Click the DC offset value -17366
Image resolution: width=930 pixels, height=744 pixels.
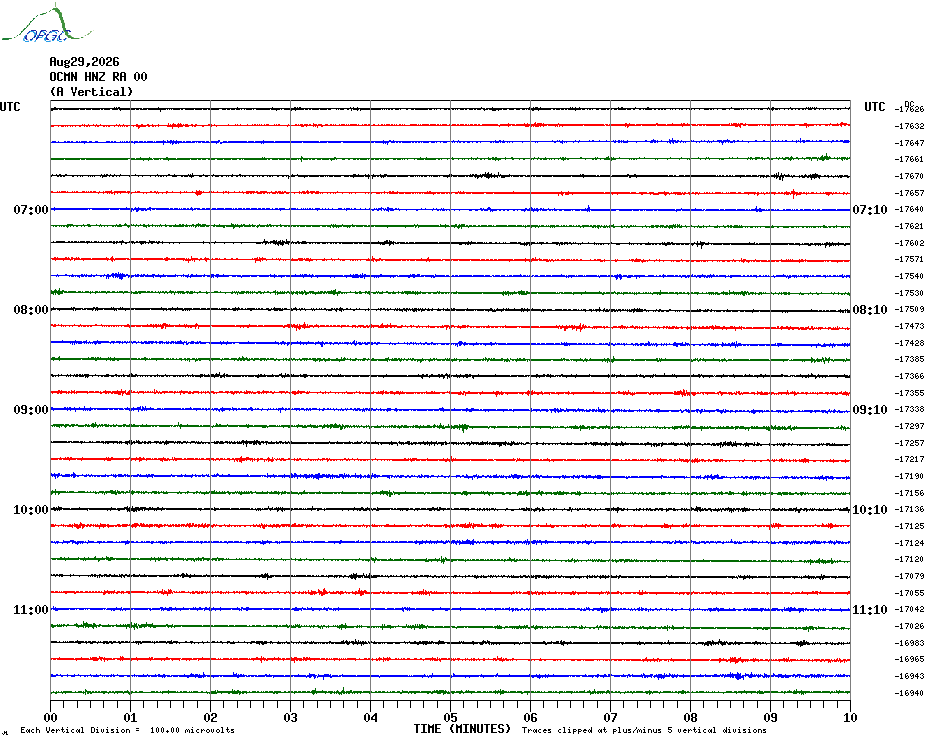tap(910, 376)
